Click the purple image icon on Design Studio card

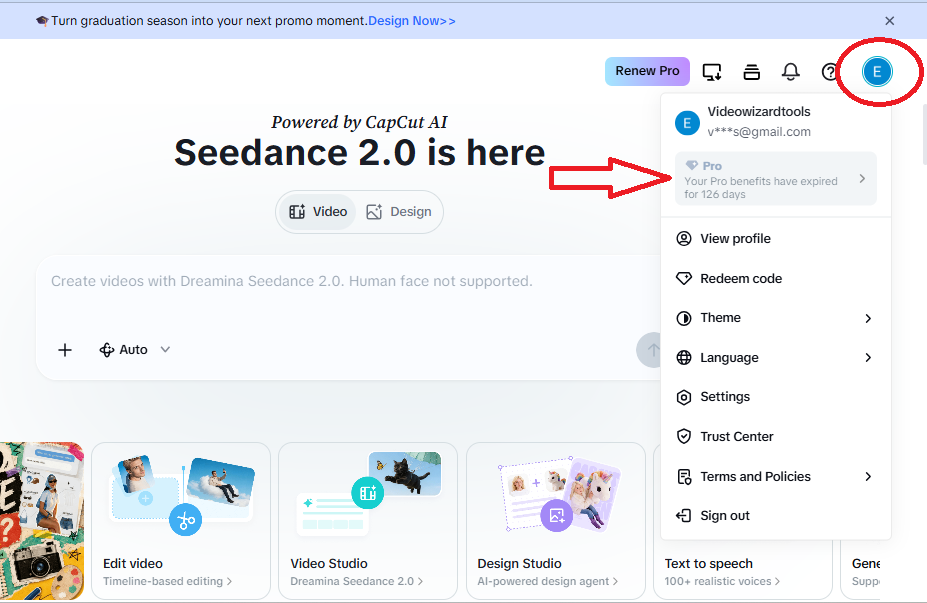click(x=556, y=516)
